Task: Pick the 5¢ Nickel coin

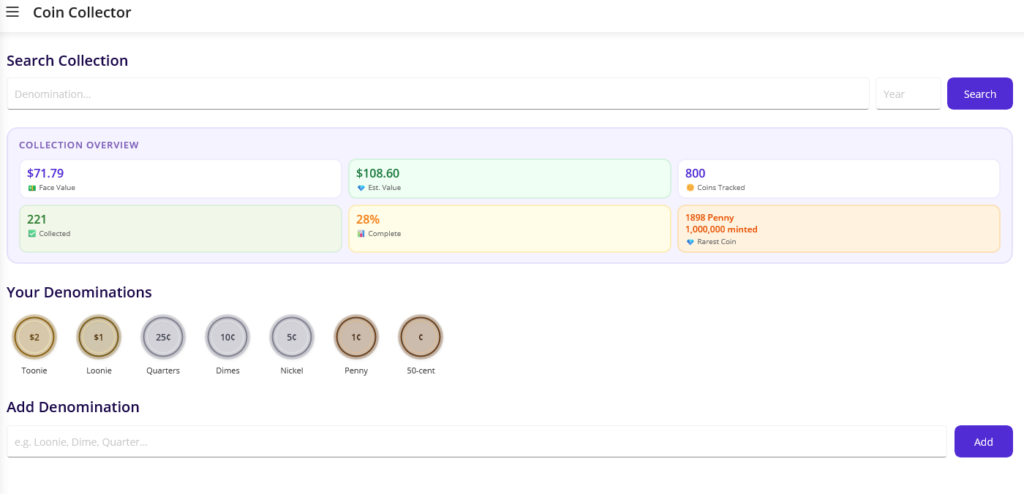Action: point(291,337)
